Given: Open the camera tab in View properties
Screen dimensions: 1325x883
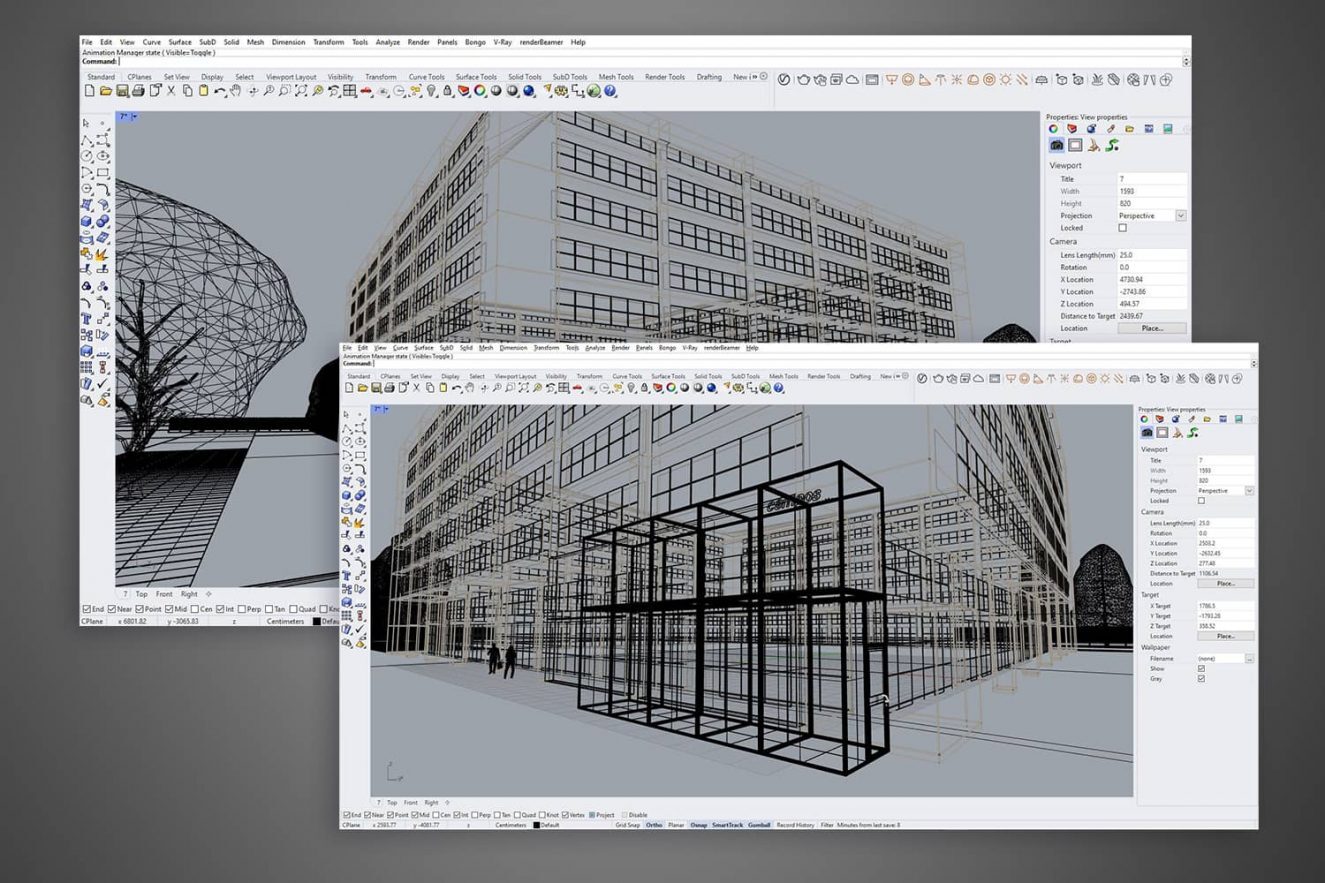Looking at the screenshot, I should (1145, 433).
